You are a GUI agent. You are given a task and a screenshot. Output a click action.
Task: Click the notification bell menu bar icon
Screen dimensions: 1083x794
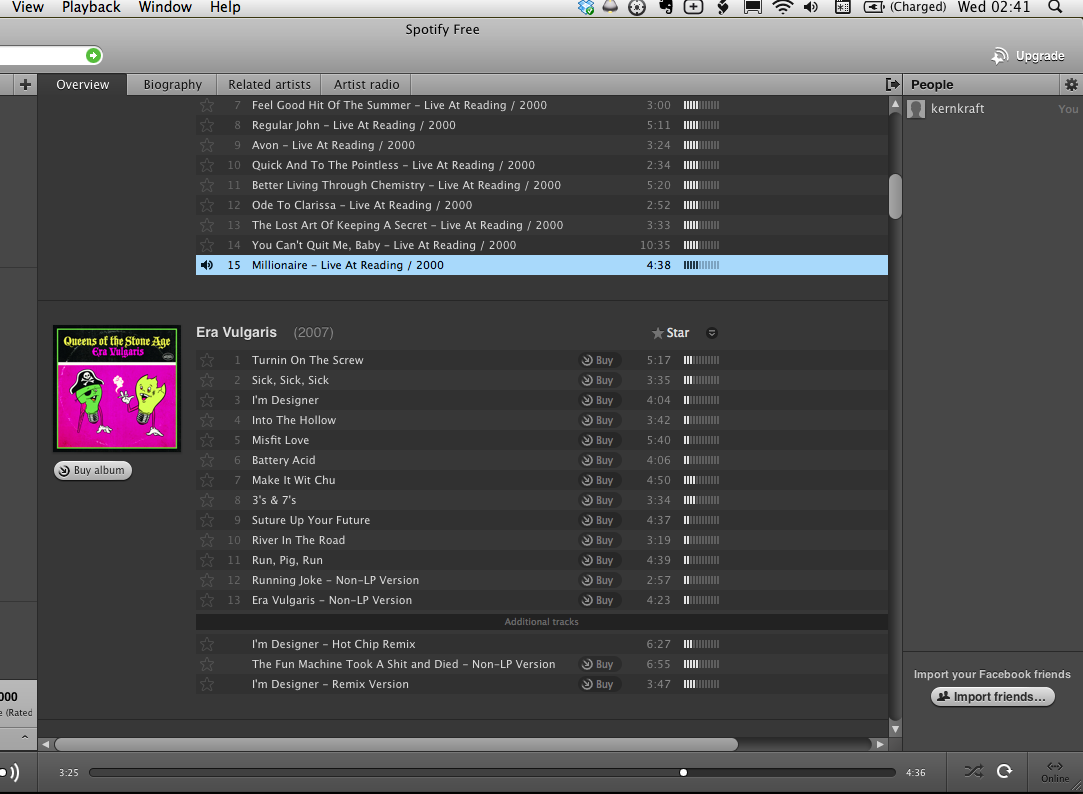[611, 7]
